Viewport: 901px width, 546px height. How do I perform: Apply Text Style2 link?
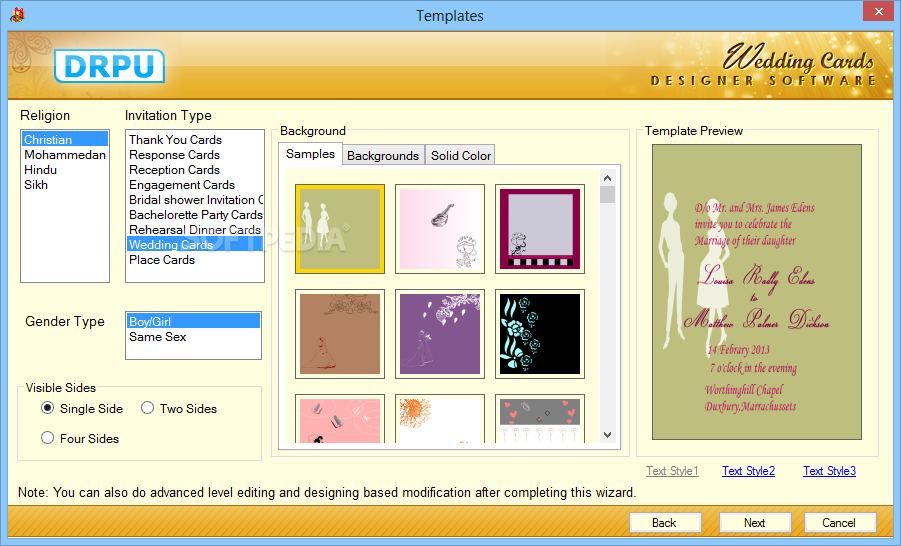[x=748, y=471]
